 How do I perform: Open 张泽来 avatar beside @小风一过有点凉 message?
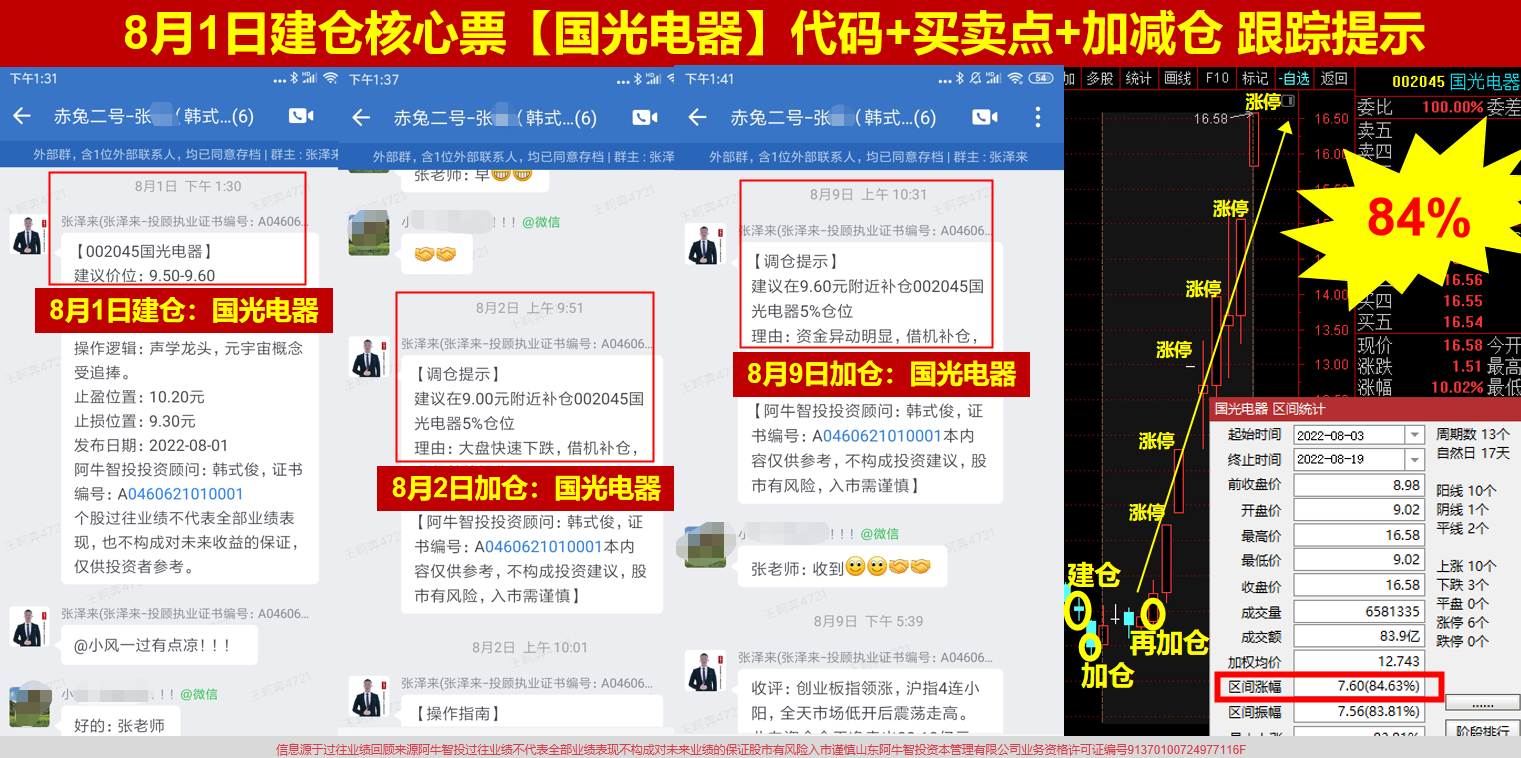coord(27,626)
